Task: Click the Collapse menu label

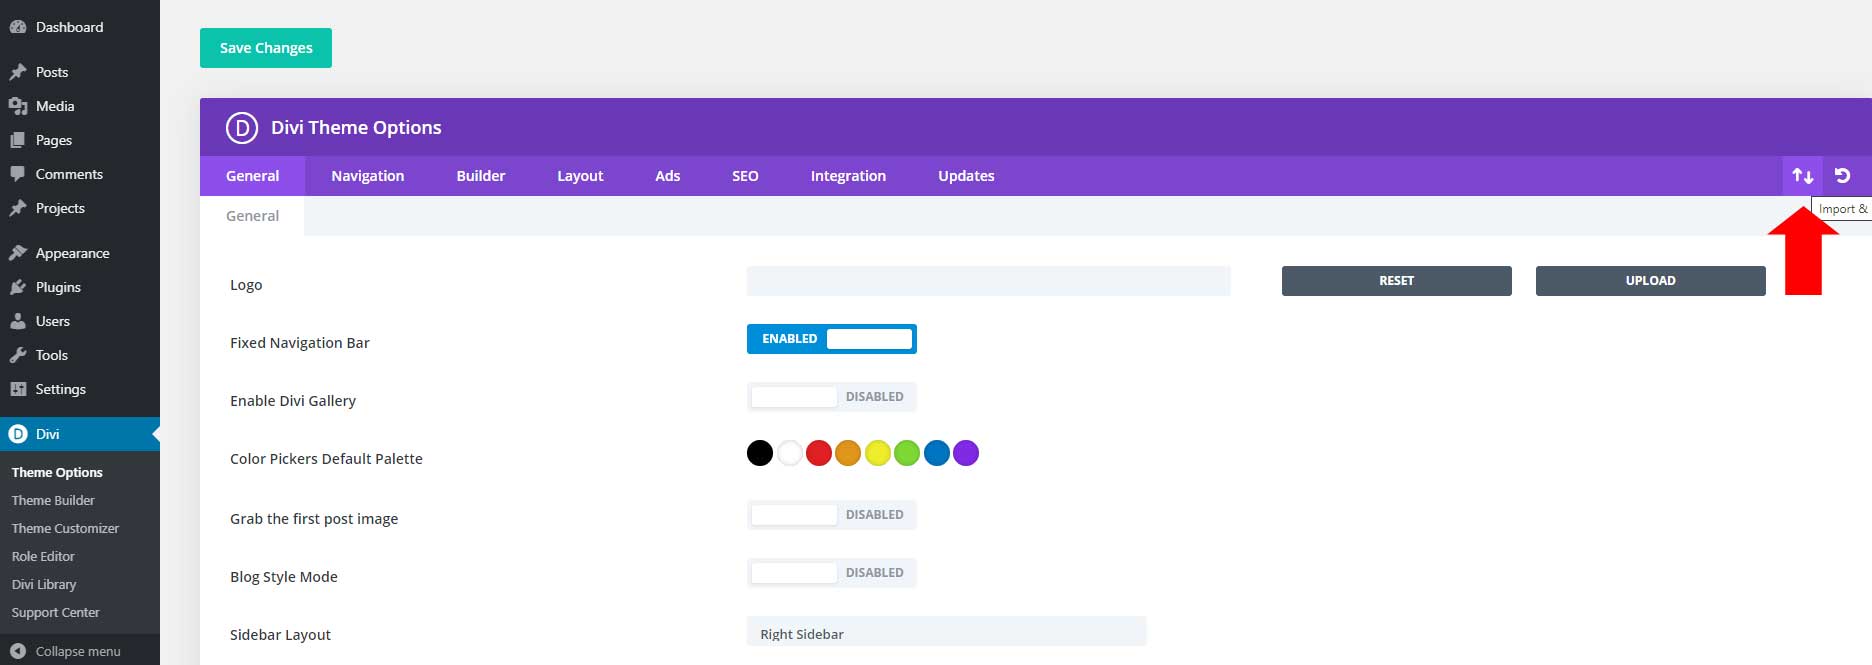Action: (x=78, y=651)
